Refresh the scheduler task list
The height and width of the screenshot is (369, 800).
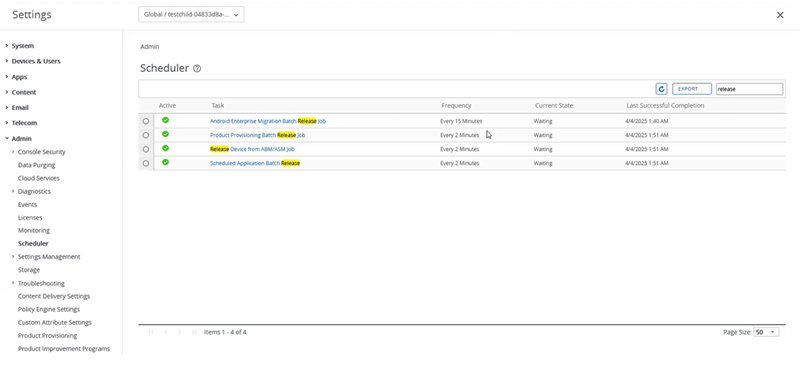pos(661,89)
